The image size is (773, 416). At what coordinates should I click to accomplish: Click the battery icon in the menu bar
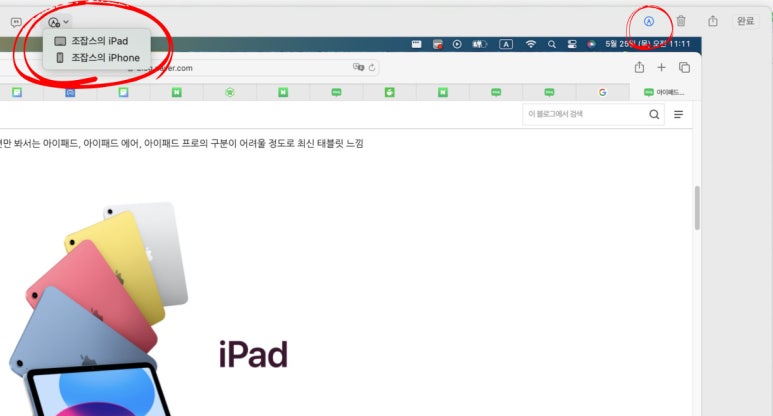coord(479,44)
